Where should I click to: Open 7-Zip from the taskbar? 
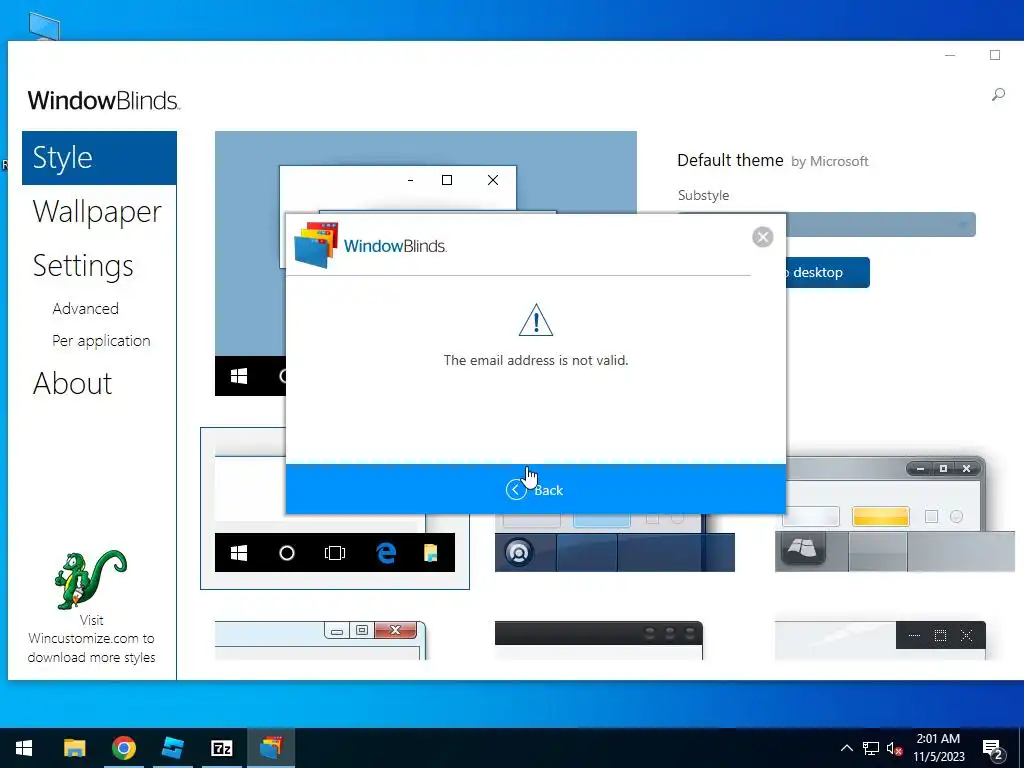221,748
